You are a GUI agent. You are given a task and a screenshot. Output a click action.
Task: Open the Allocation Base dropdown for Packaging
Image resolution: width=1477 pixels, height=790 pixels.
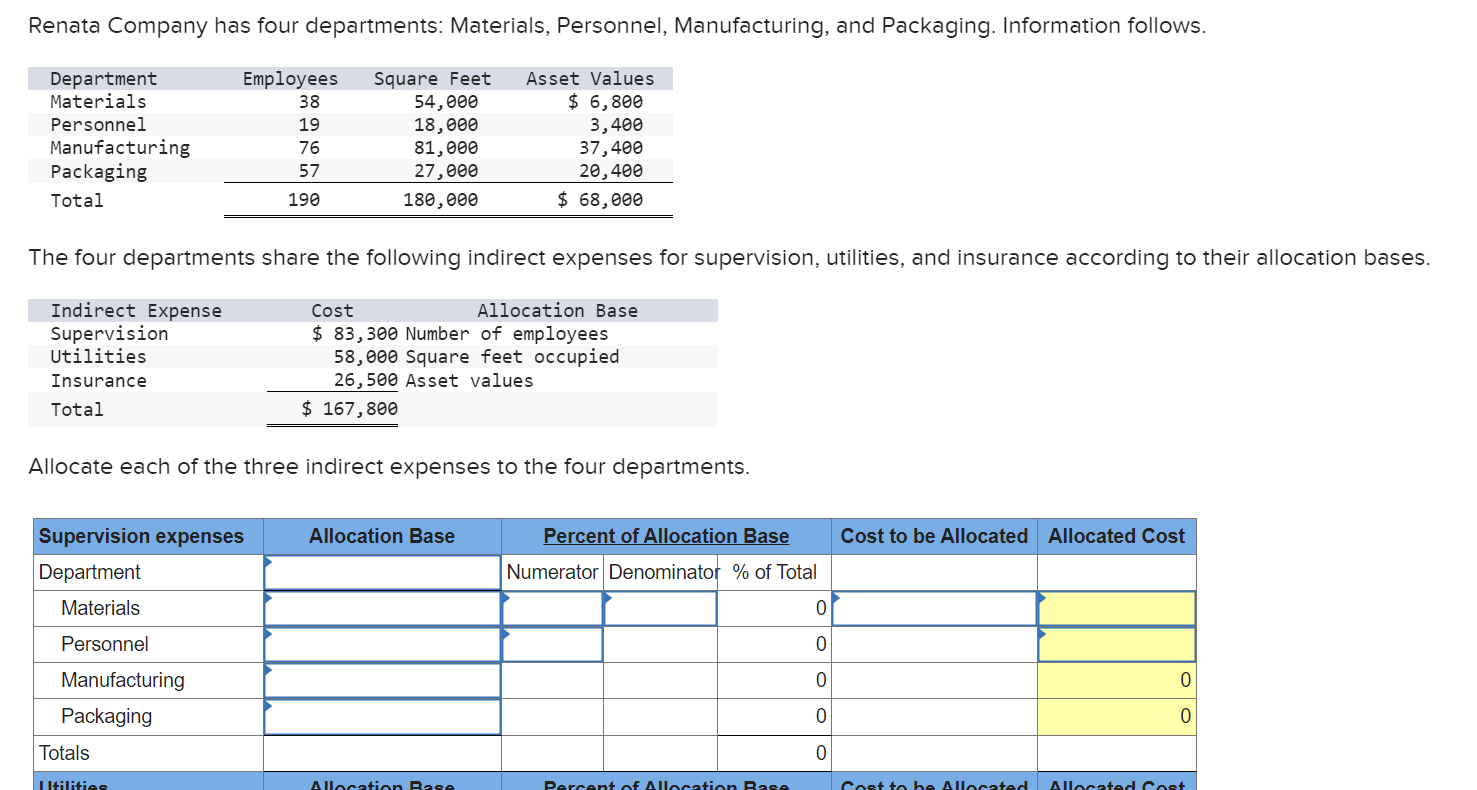(382, 716)
